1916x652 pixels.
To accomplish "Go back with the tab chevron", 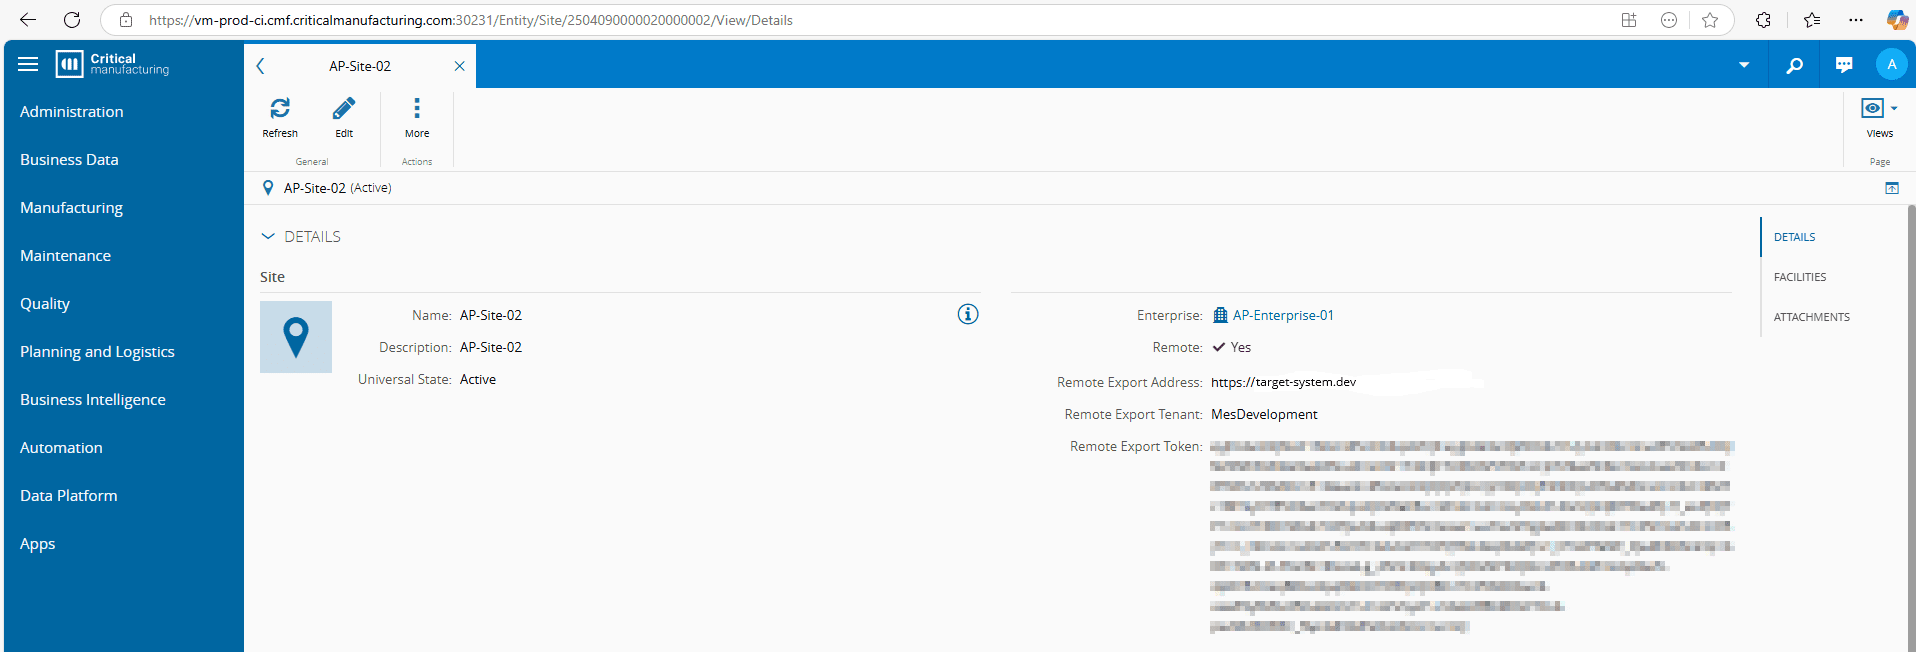I will 260,66.
